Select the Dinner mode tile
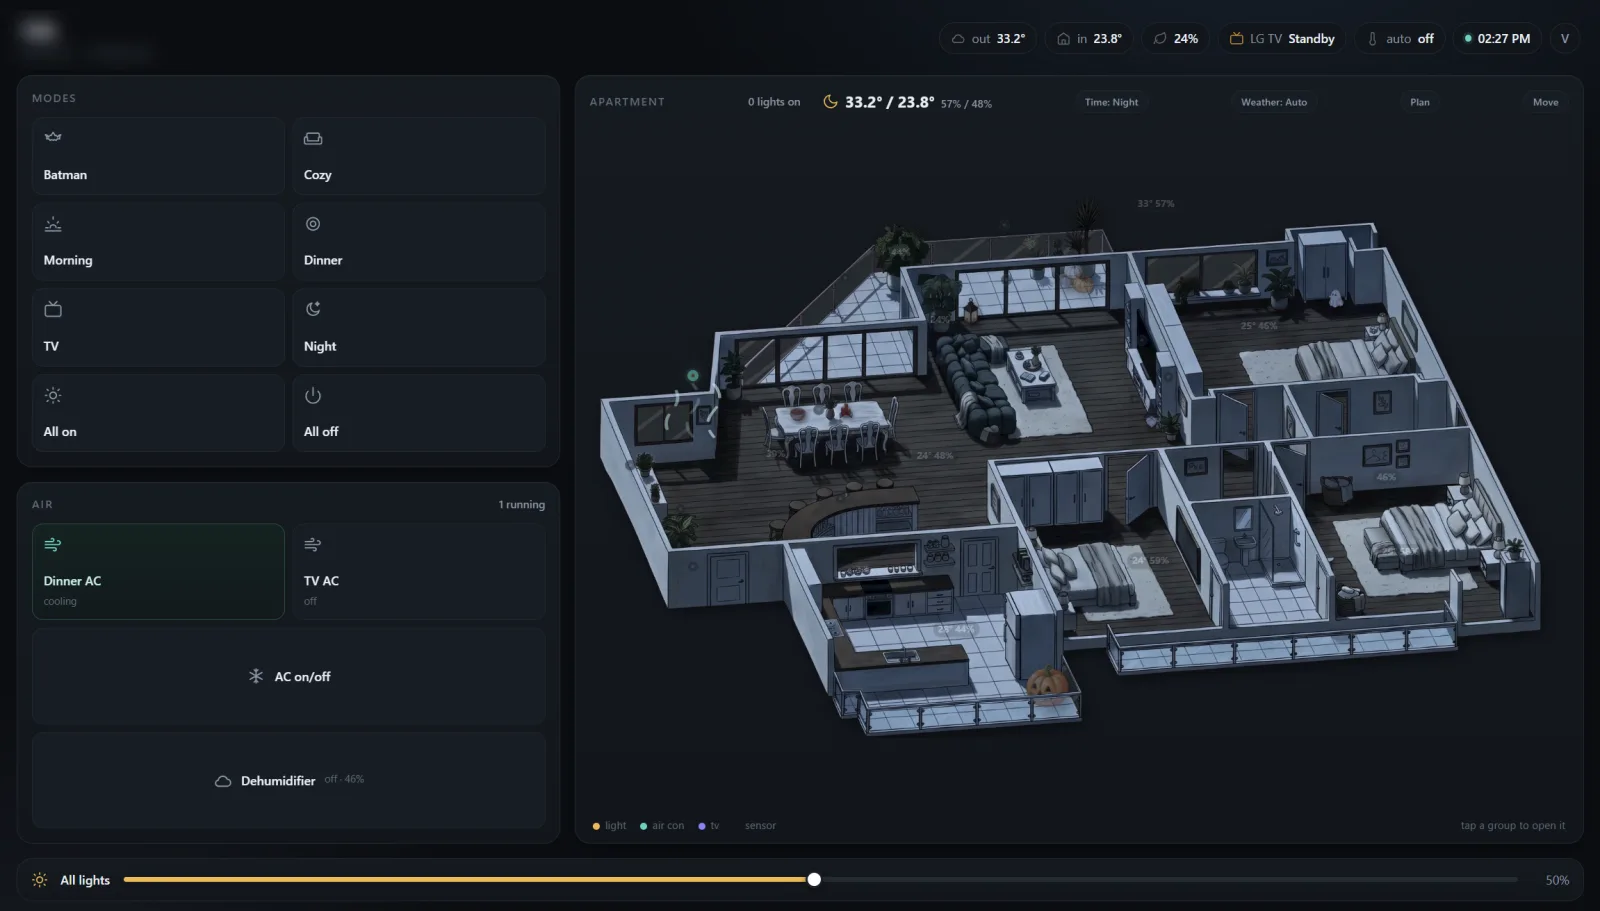 click(x=418, y=242)
